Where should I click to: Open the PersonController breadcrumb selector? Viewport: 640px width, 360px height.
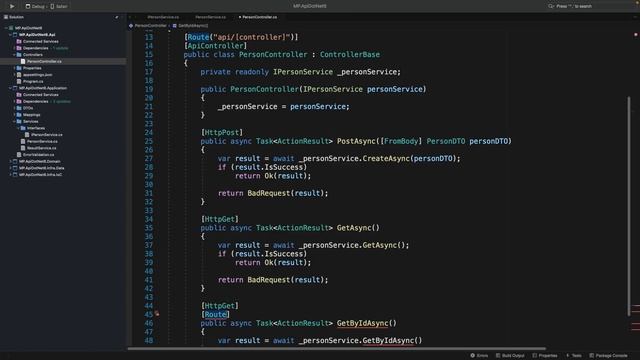(148, 26)
